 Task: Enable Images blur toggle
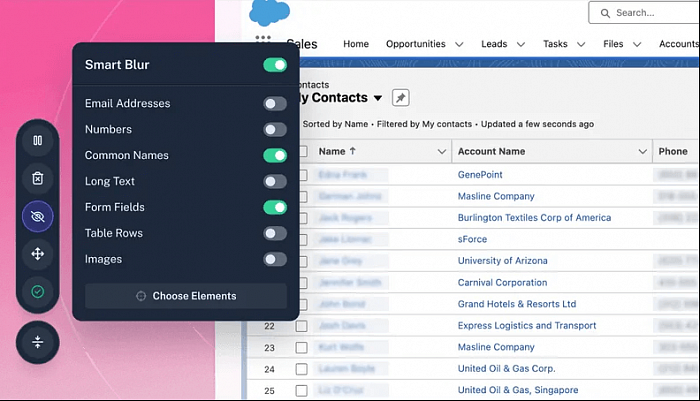(275, 259)
